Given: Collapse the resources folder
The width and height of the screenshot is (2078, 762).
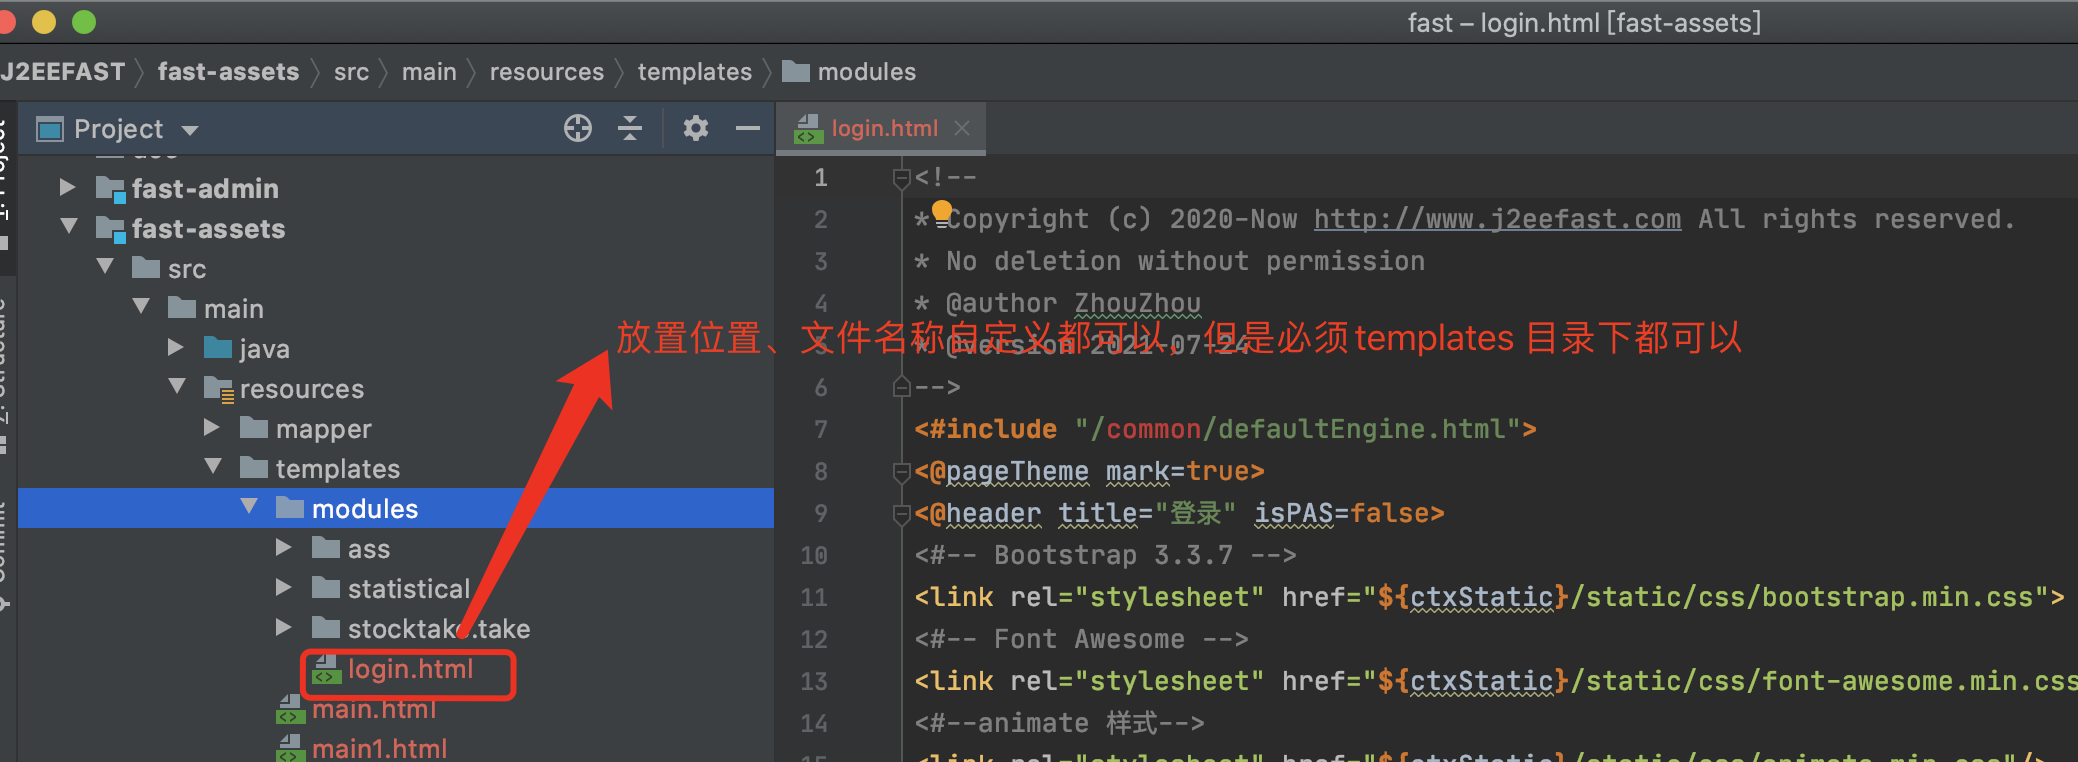Looking at the screenshot, I should (177, 387).
